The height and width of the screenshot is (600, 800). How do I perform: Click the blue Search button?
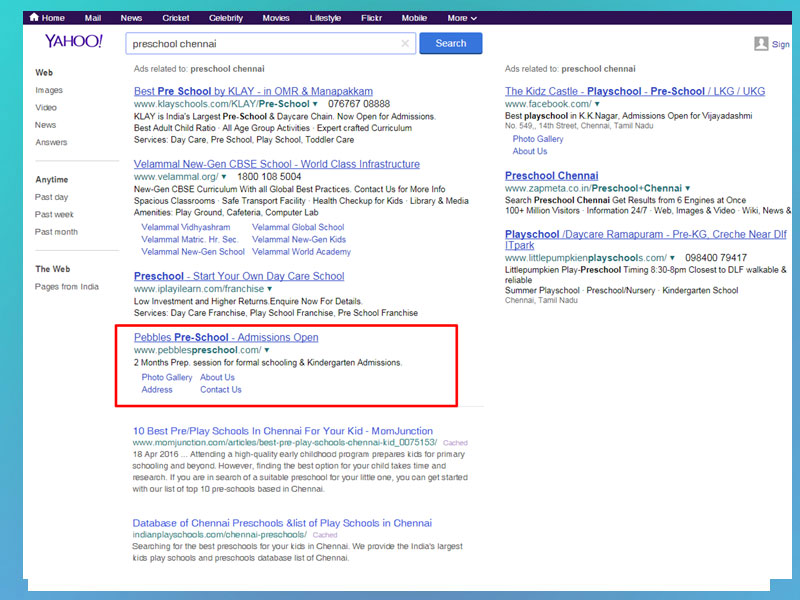[451, 43]
